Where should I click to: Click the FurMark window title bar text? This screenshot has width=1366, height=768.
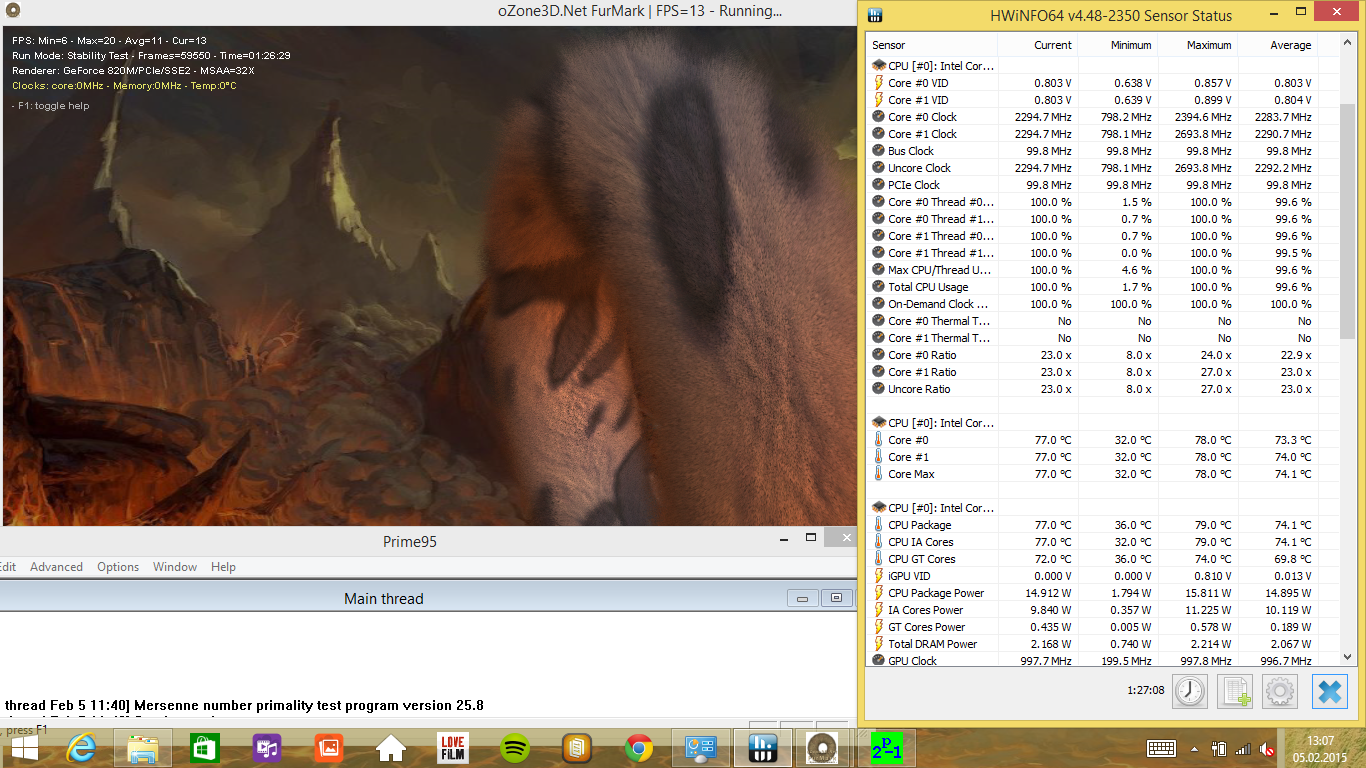coord(641,12)
